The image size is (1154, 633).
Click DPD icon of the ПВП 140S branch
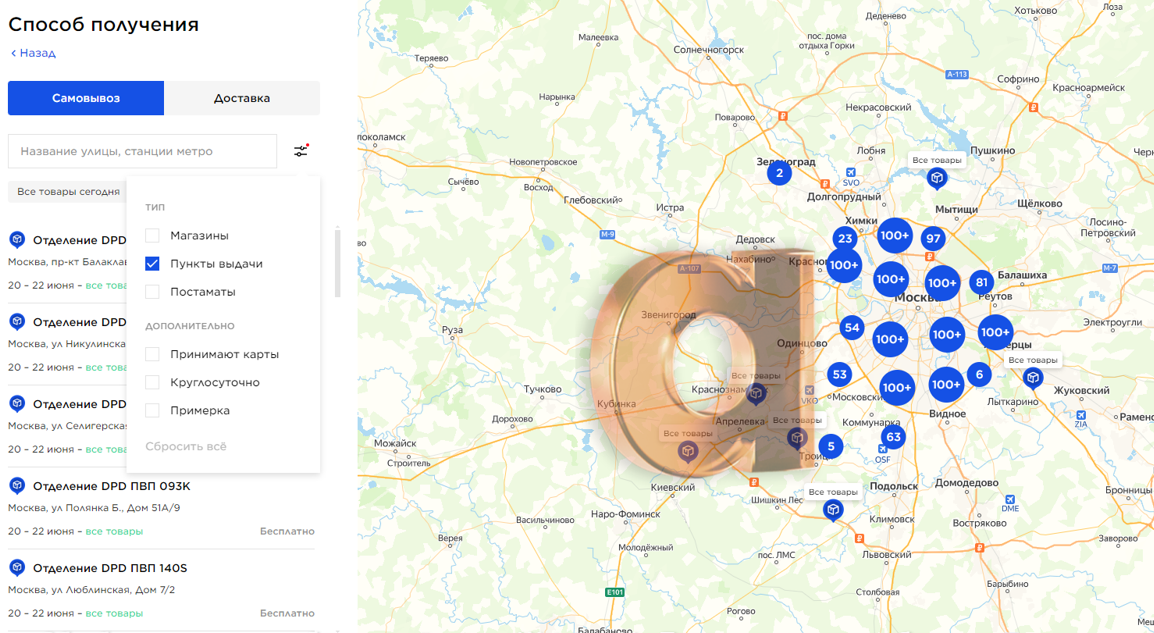pyautogui.click(x=17, y=567)
